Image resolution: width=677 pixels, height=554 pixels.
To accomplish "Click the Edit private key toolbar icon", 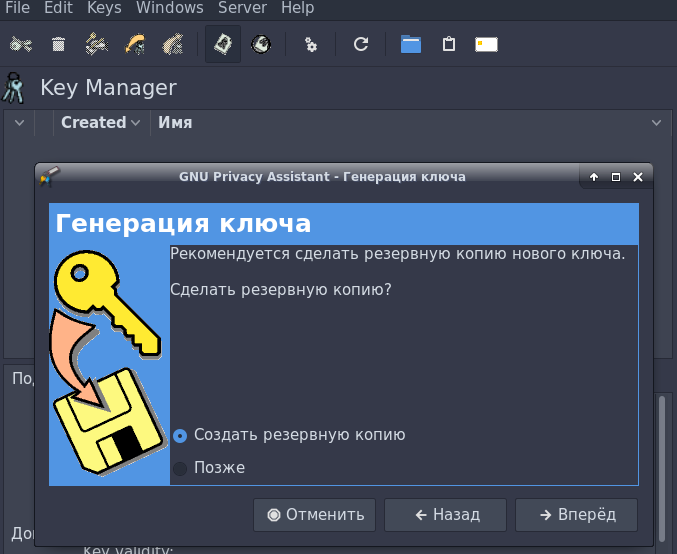I will click(x=21, y=44).
